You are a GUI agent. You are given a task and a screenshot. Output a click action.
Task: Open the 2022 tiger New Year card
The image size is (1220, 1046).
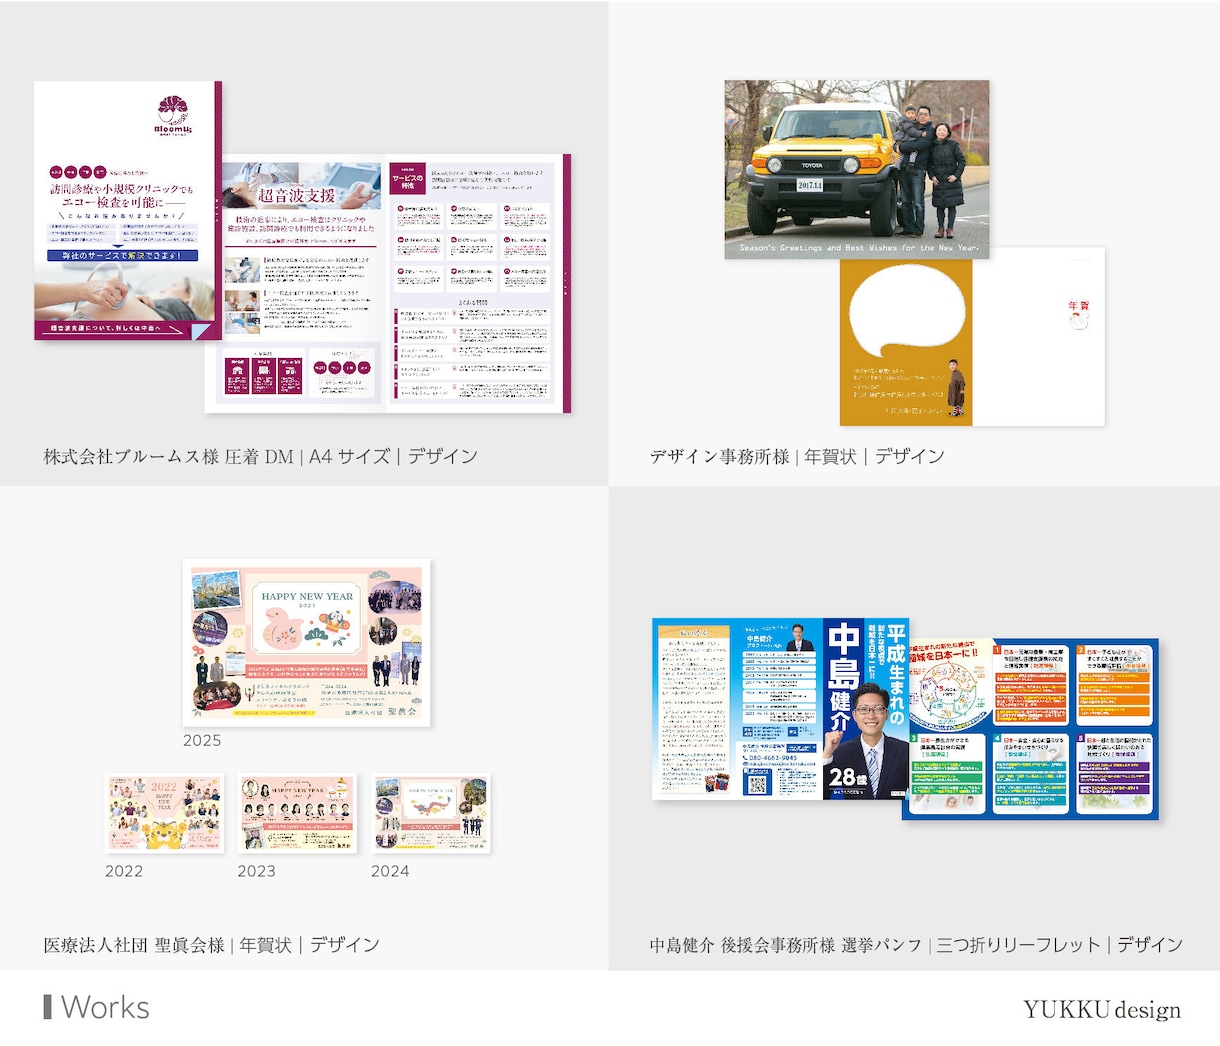(165, 813)
